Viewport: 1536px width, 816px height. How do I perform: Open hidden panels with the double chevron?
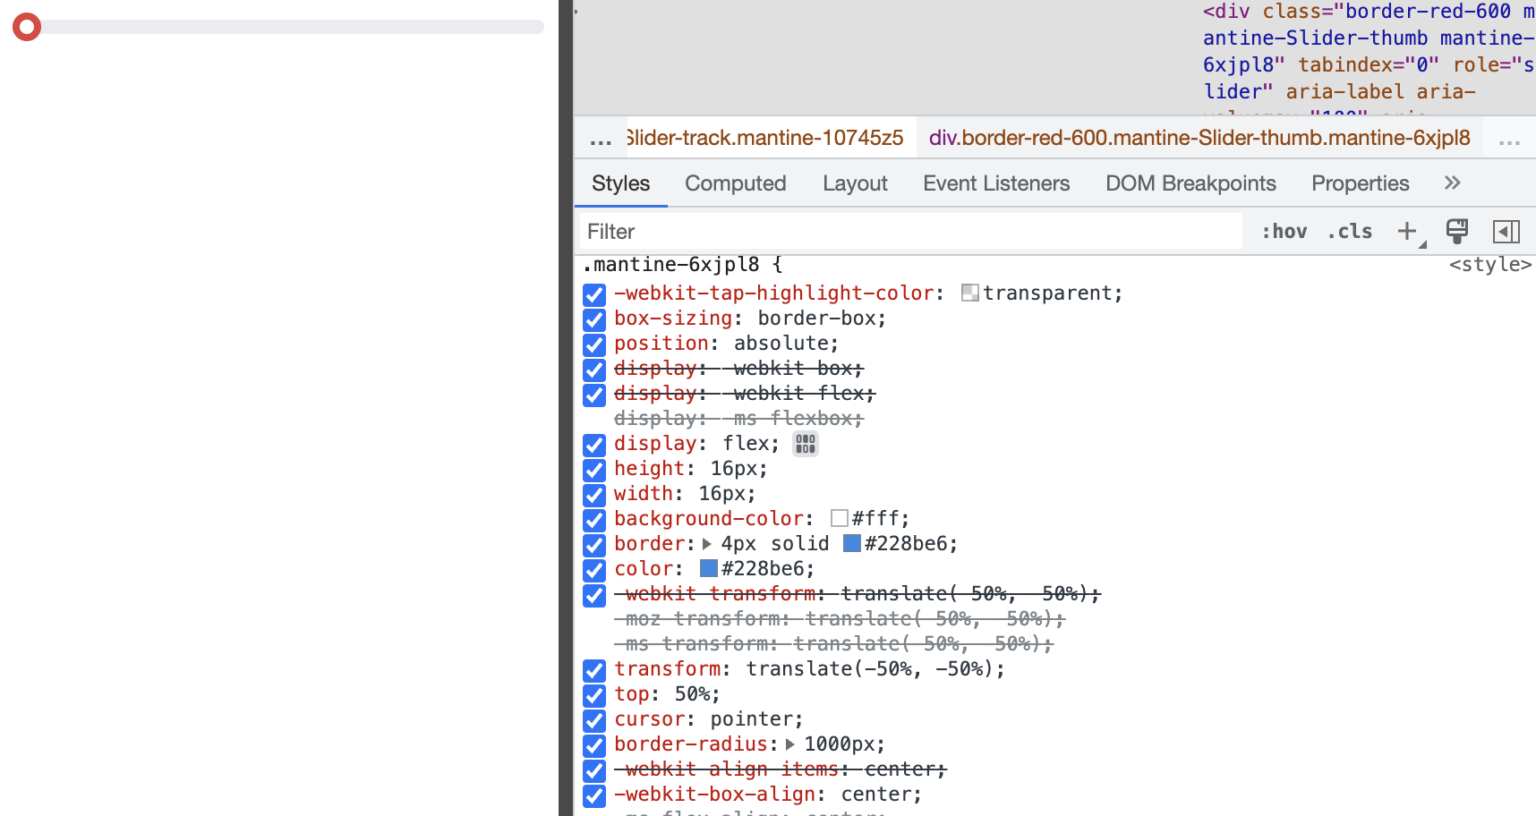pos(1452,183)
